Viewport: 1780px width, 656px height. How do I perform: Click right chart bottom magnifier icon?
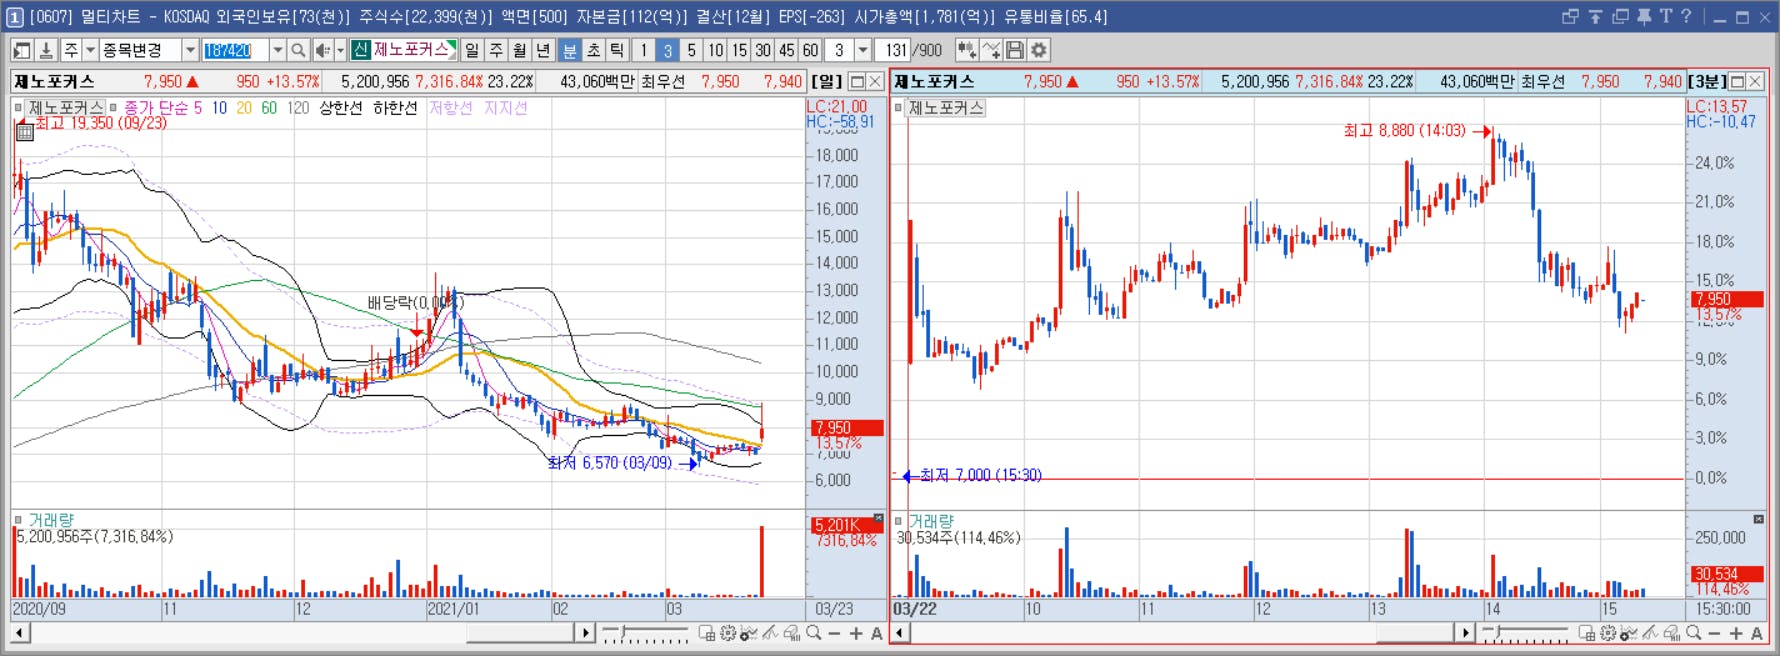[1693, 633]
